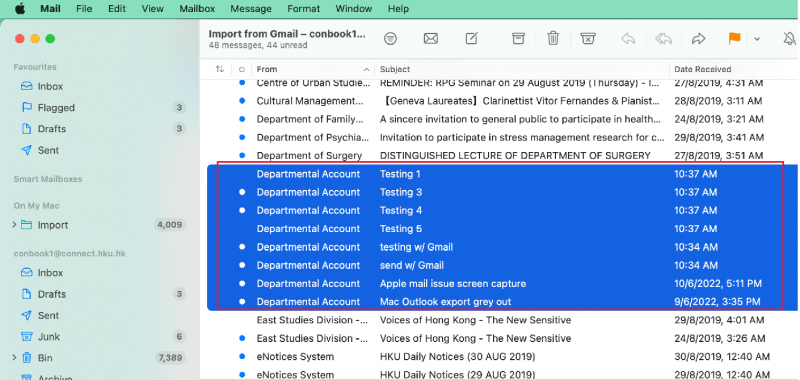This screenshot has height=380, width=800.
Task: Select Centre of Urban Studies RPG Seminar message
Action: 502,83
